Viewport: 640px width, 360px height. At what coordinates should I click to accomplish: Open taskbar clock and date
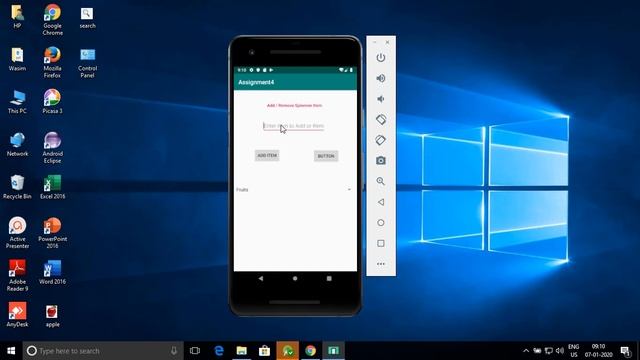[598, 351]
